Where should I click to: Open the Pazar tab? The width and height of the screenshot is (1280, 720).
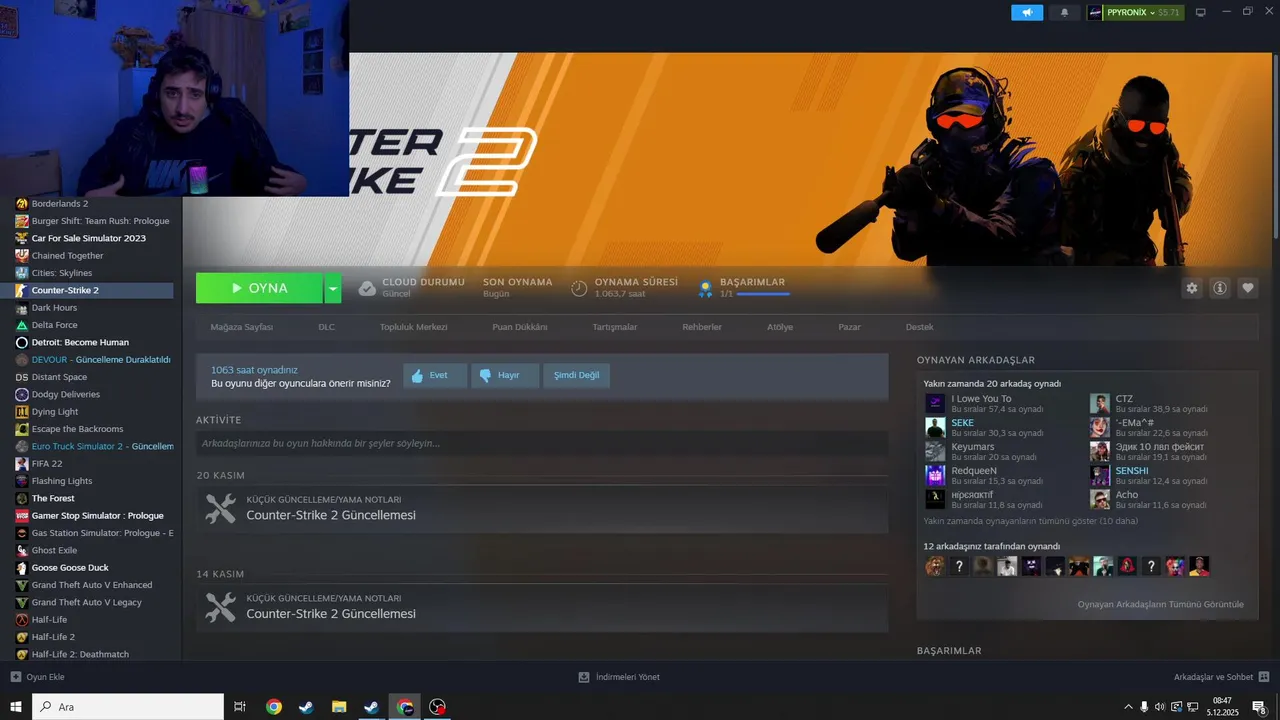pyautogui.click(x=849, y=327)
